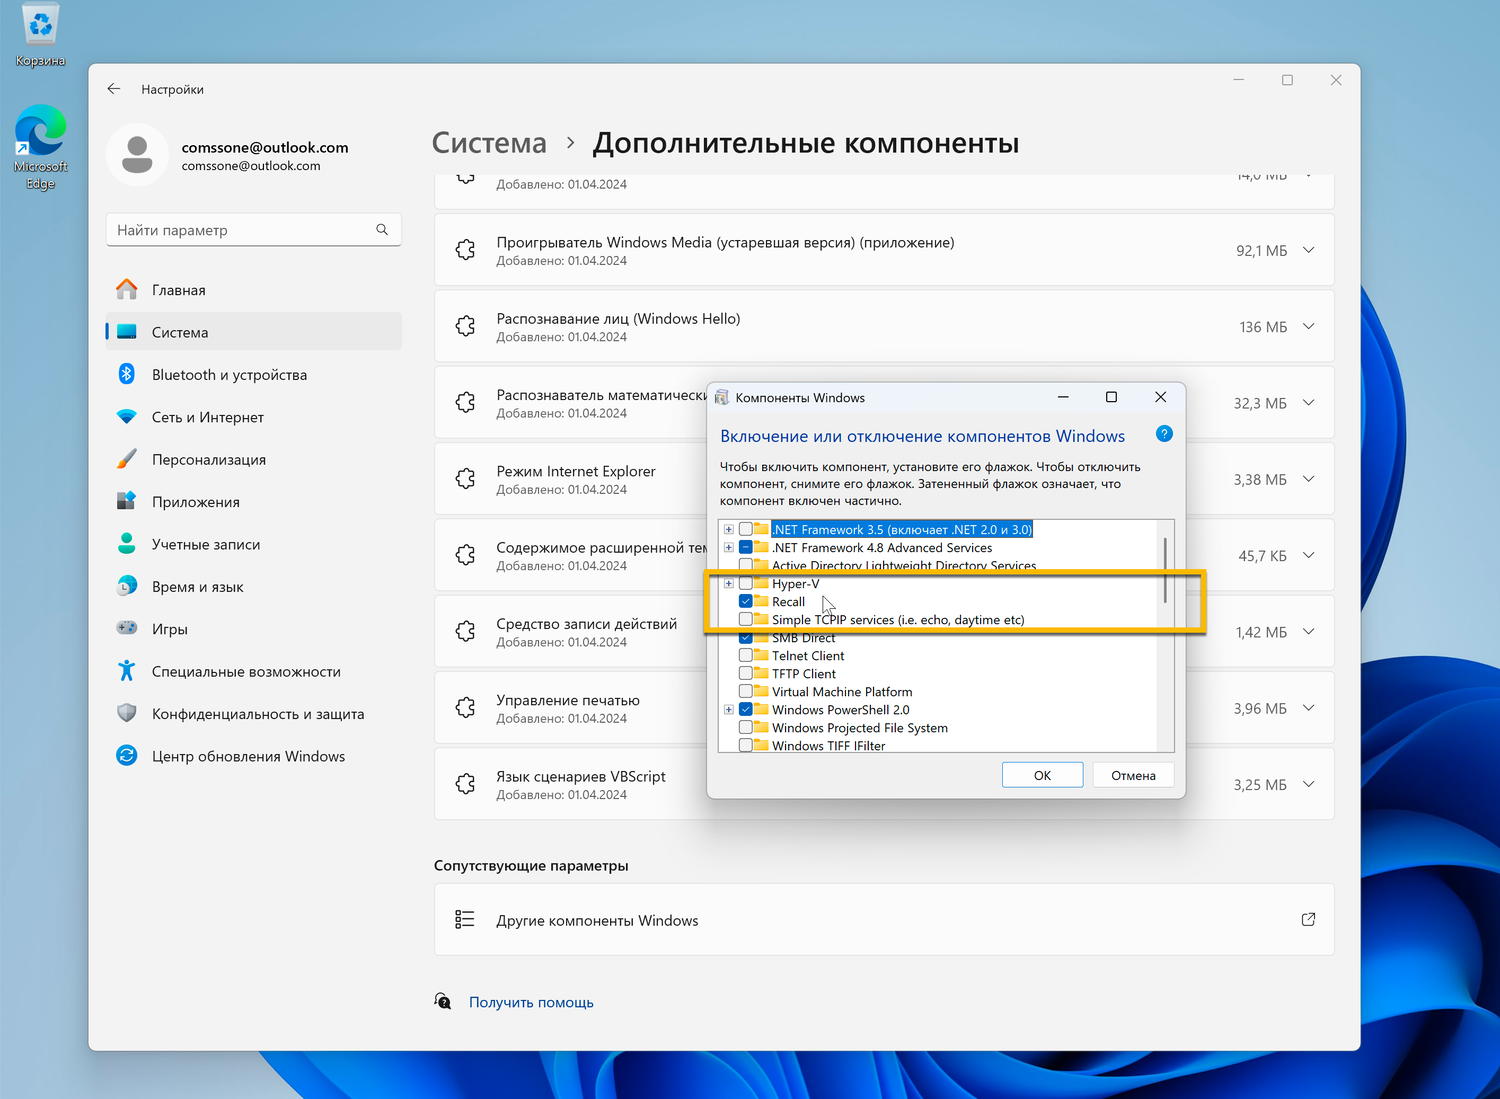Click gear icon of Средство записи действий

465,631
